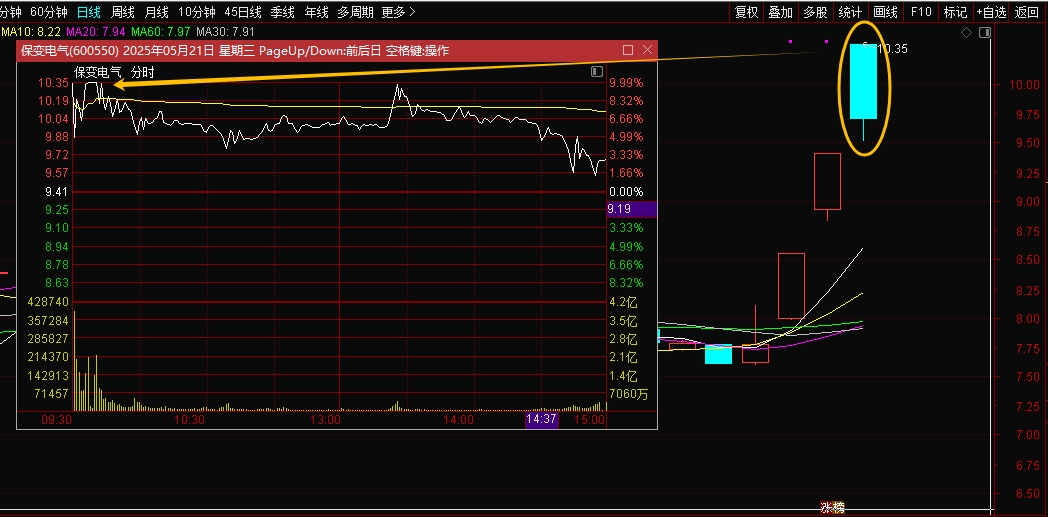1048x517 pixels.
Task: Click the MA30: 7.91 indicator label
Action: coord(226,31)
